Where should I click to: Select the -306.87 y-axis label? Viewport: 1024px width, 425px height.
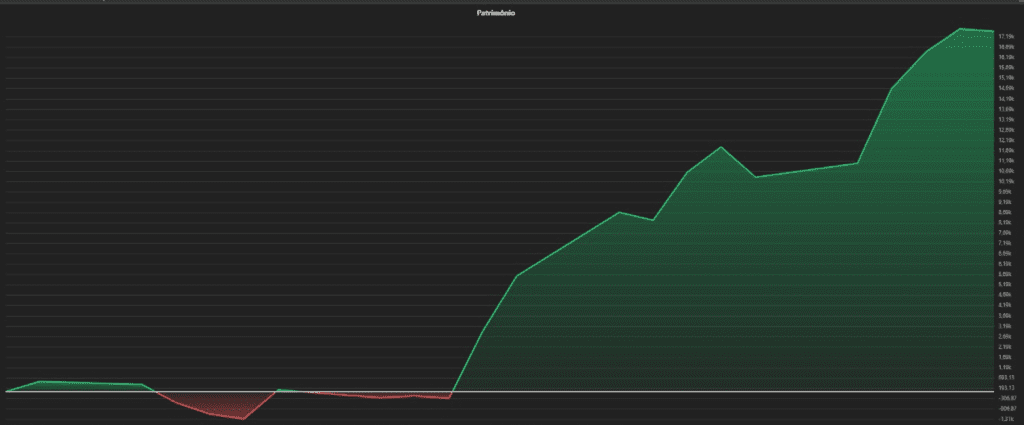tap(1006, 398)
